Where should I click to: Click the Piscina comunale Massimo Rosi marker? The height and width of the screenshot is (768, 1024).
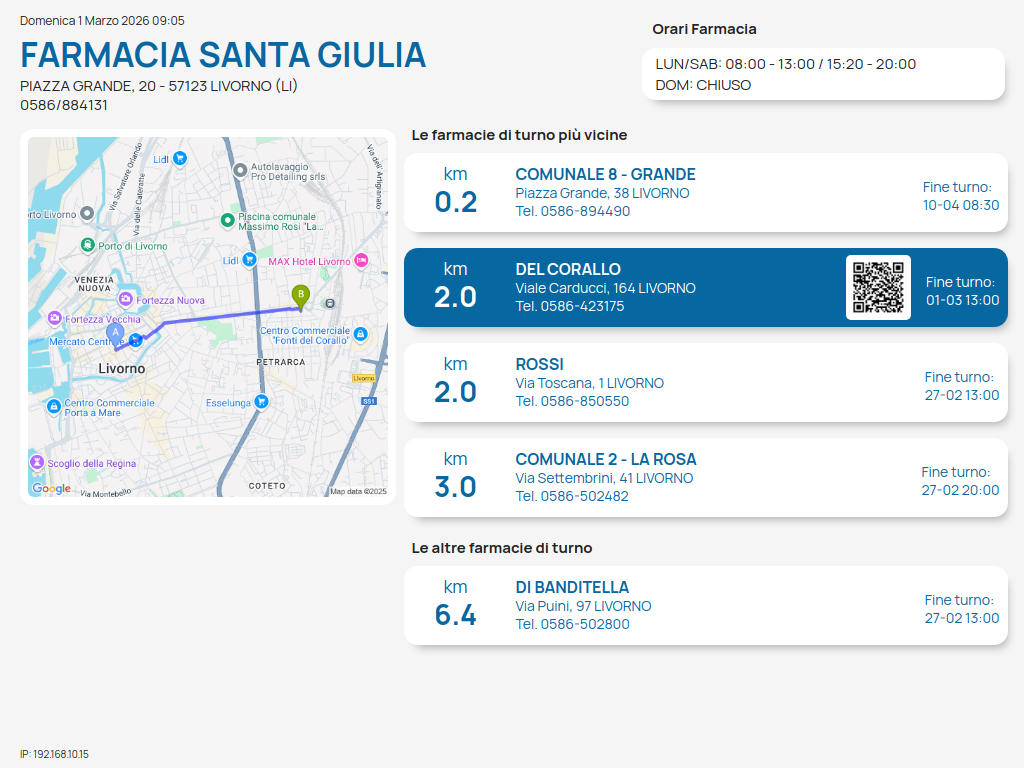pyautogui.click(x=228, y=220)
